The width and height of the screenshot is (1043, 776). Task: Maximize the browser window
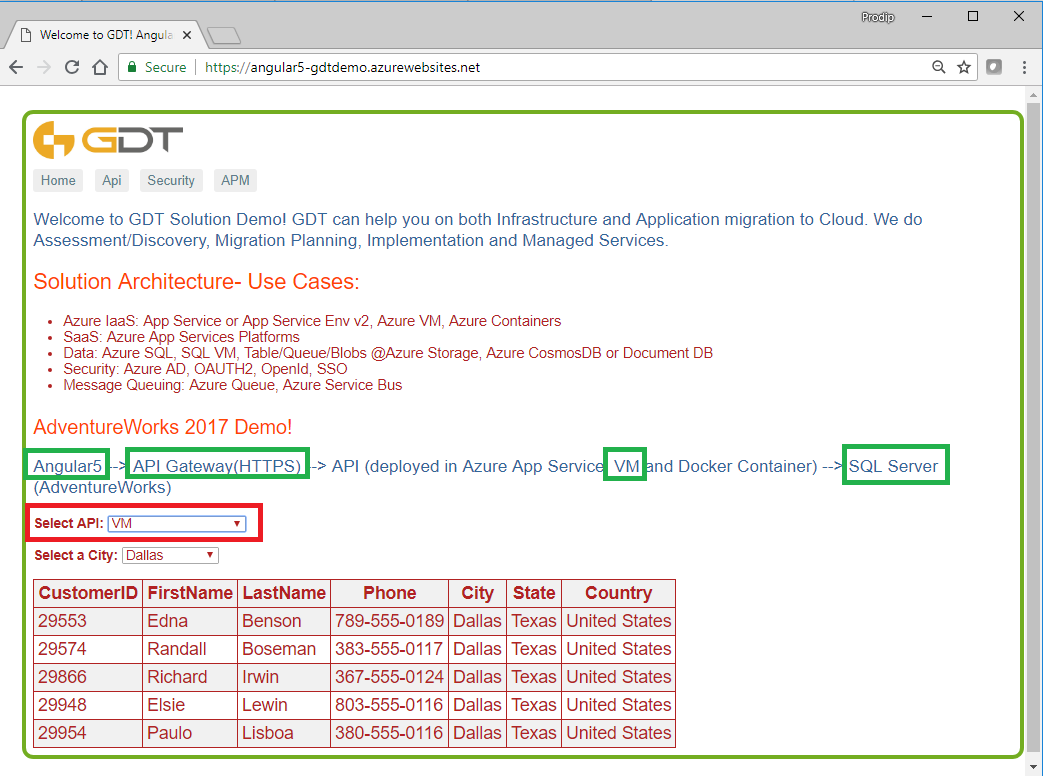click(972, 17)
